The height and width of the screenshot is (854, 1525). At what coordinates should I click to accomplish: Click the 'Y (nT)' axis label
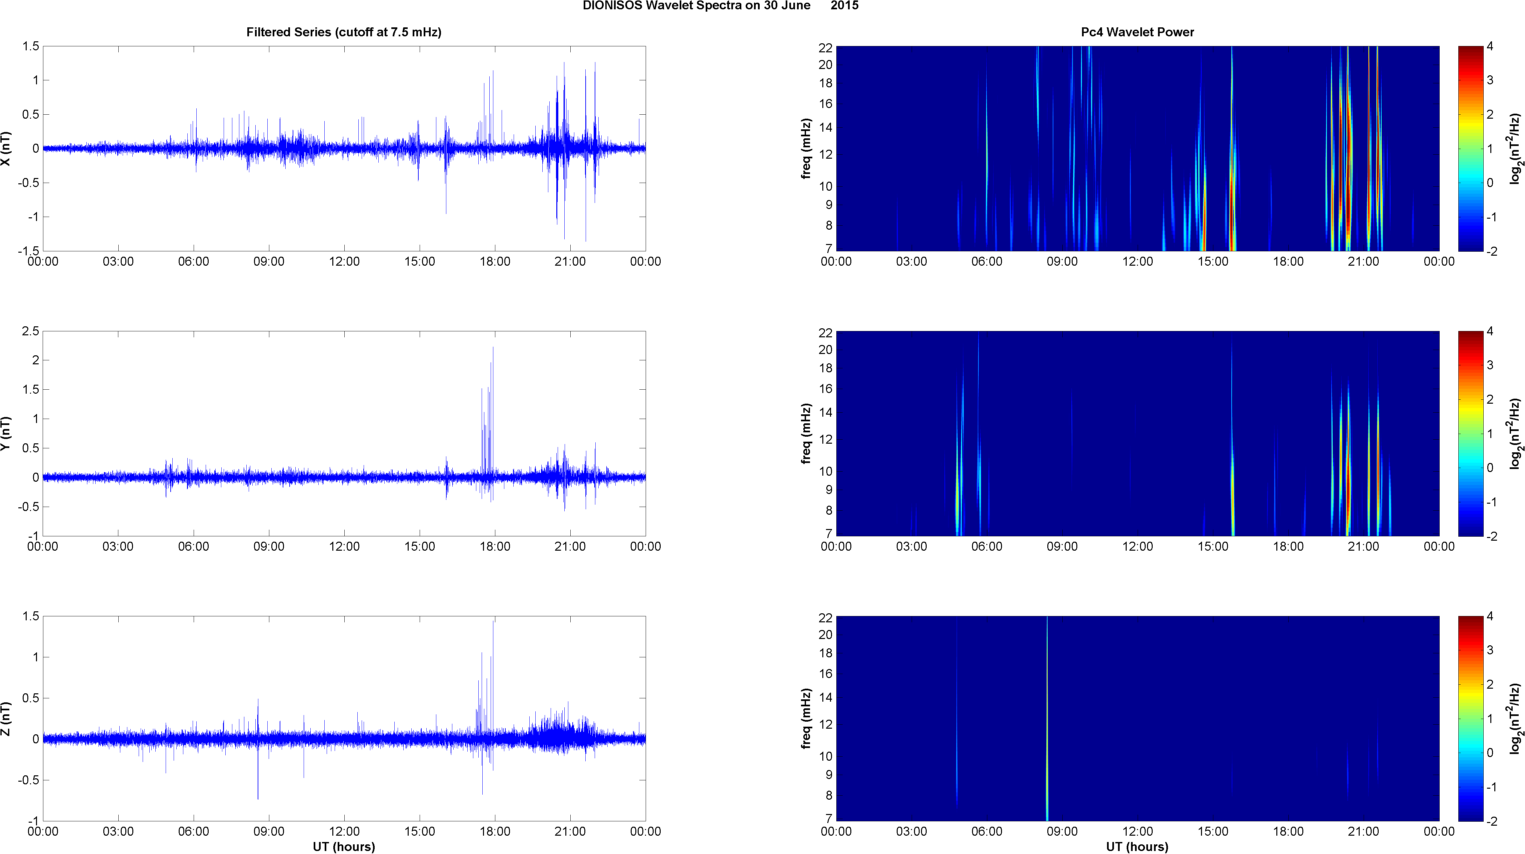click(x=6, y=433)
